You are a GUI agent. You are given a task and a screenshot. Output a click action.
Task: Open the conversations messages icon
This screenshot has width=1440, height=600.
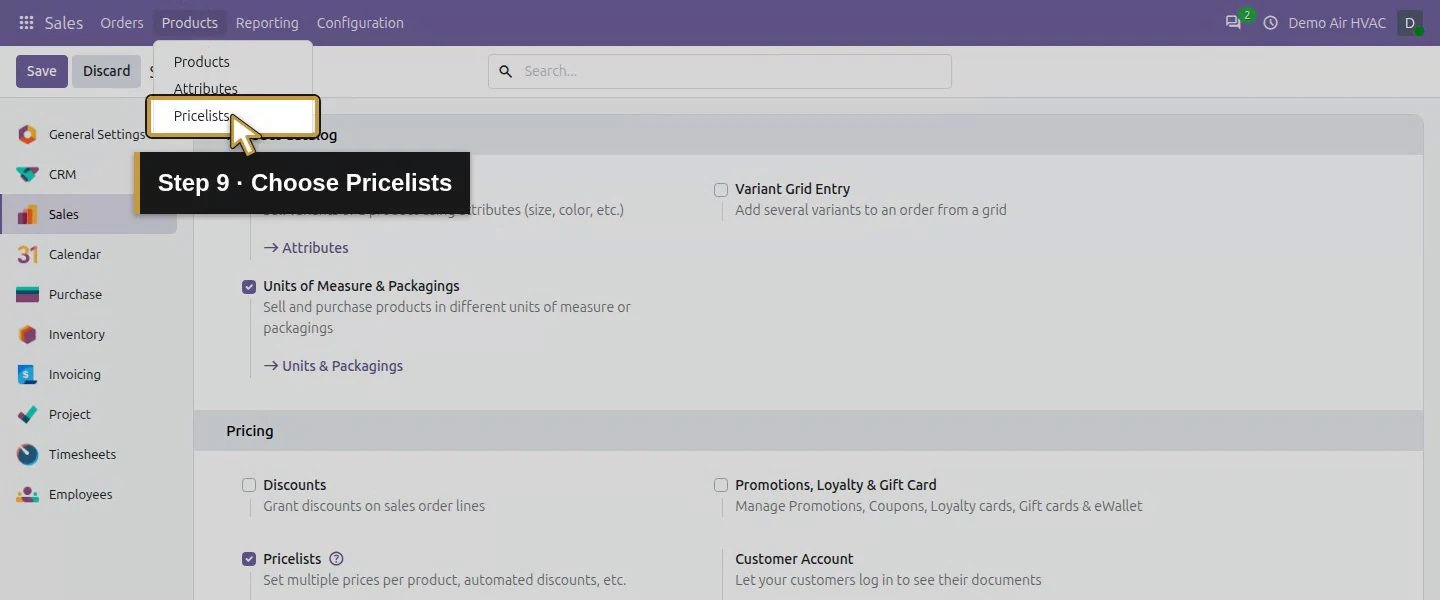pyautogui.click(x=1233, y=23)
